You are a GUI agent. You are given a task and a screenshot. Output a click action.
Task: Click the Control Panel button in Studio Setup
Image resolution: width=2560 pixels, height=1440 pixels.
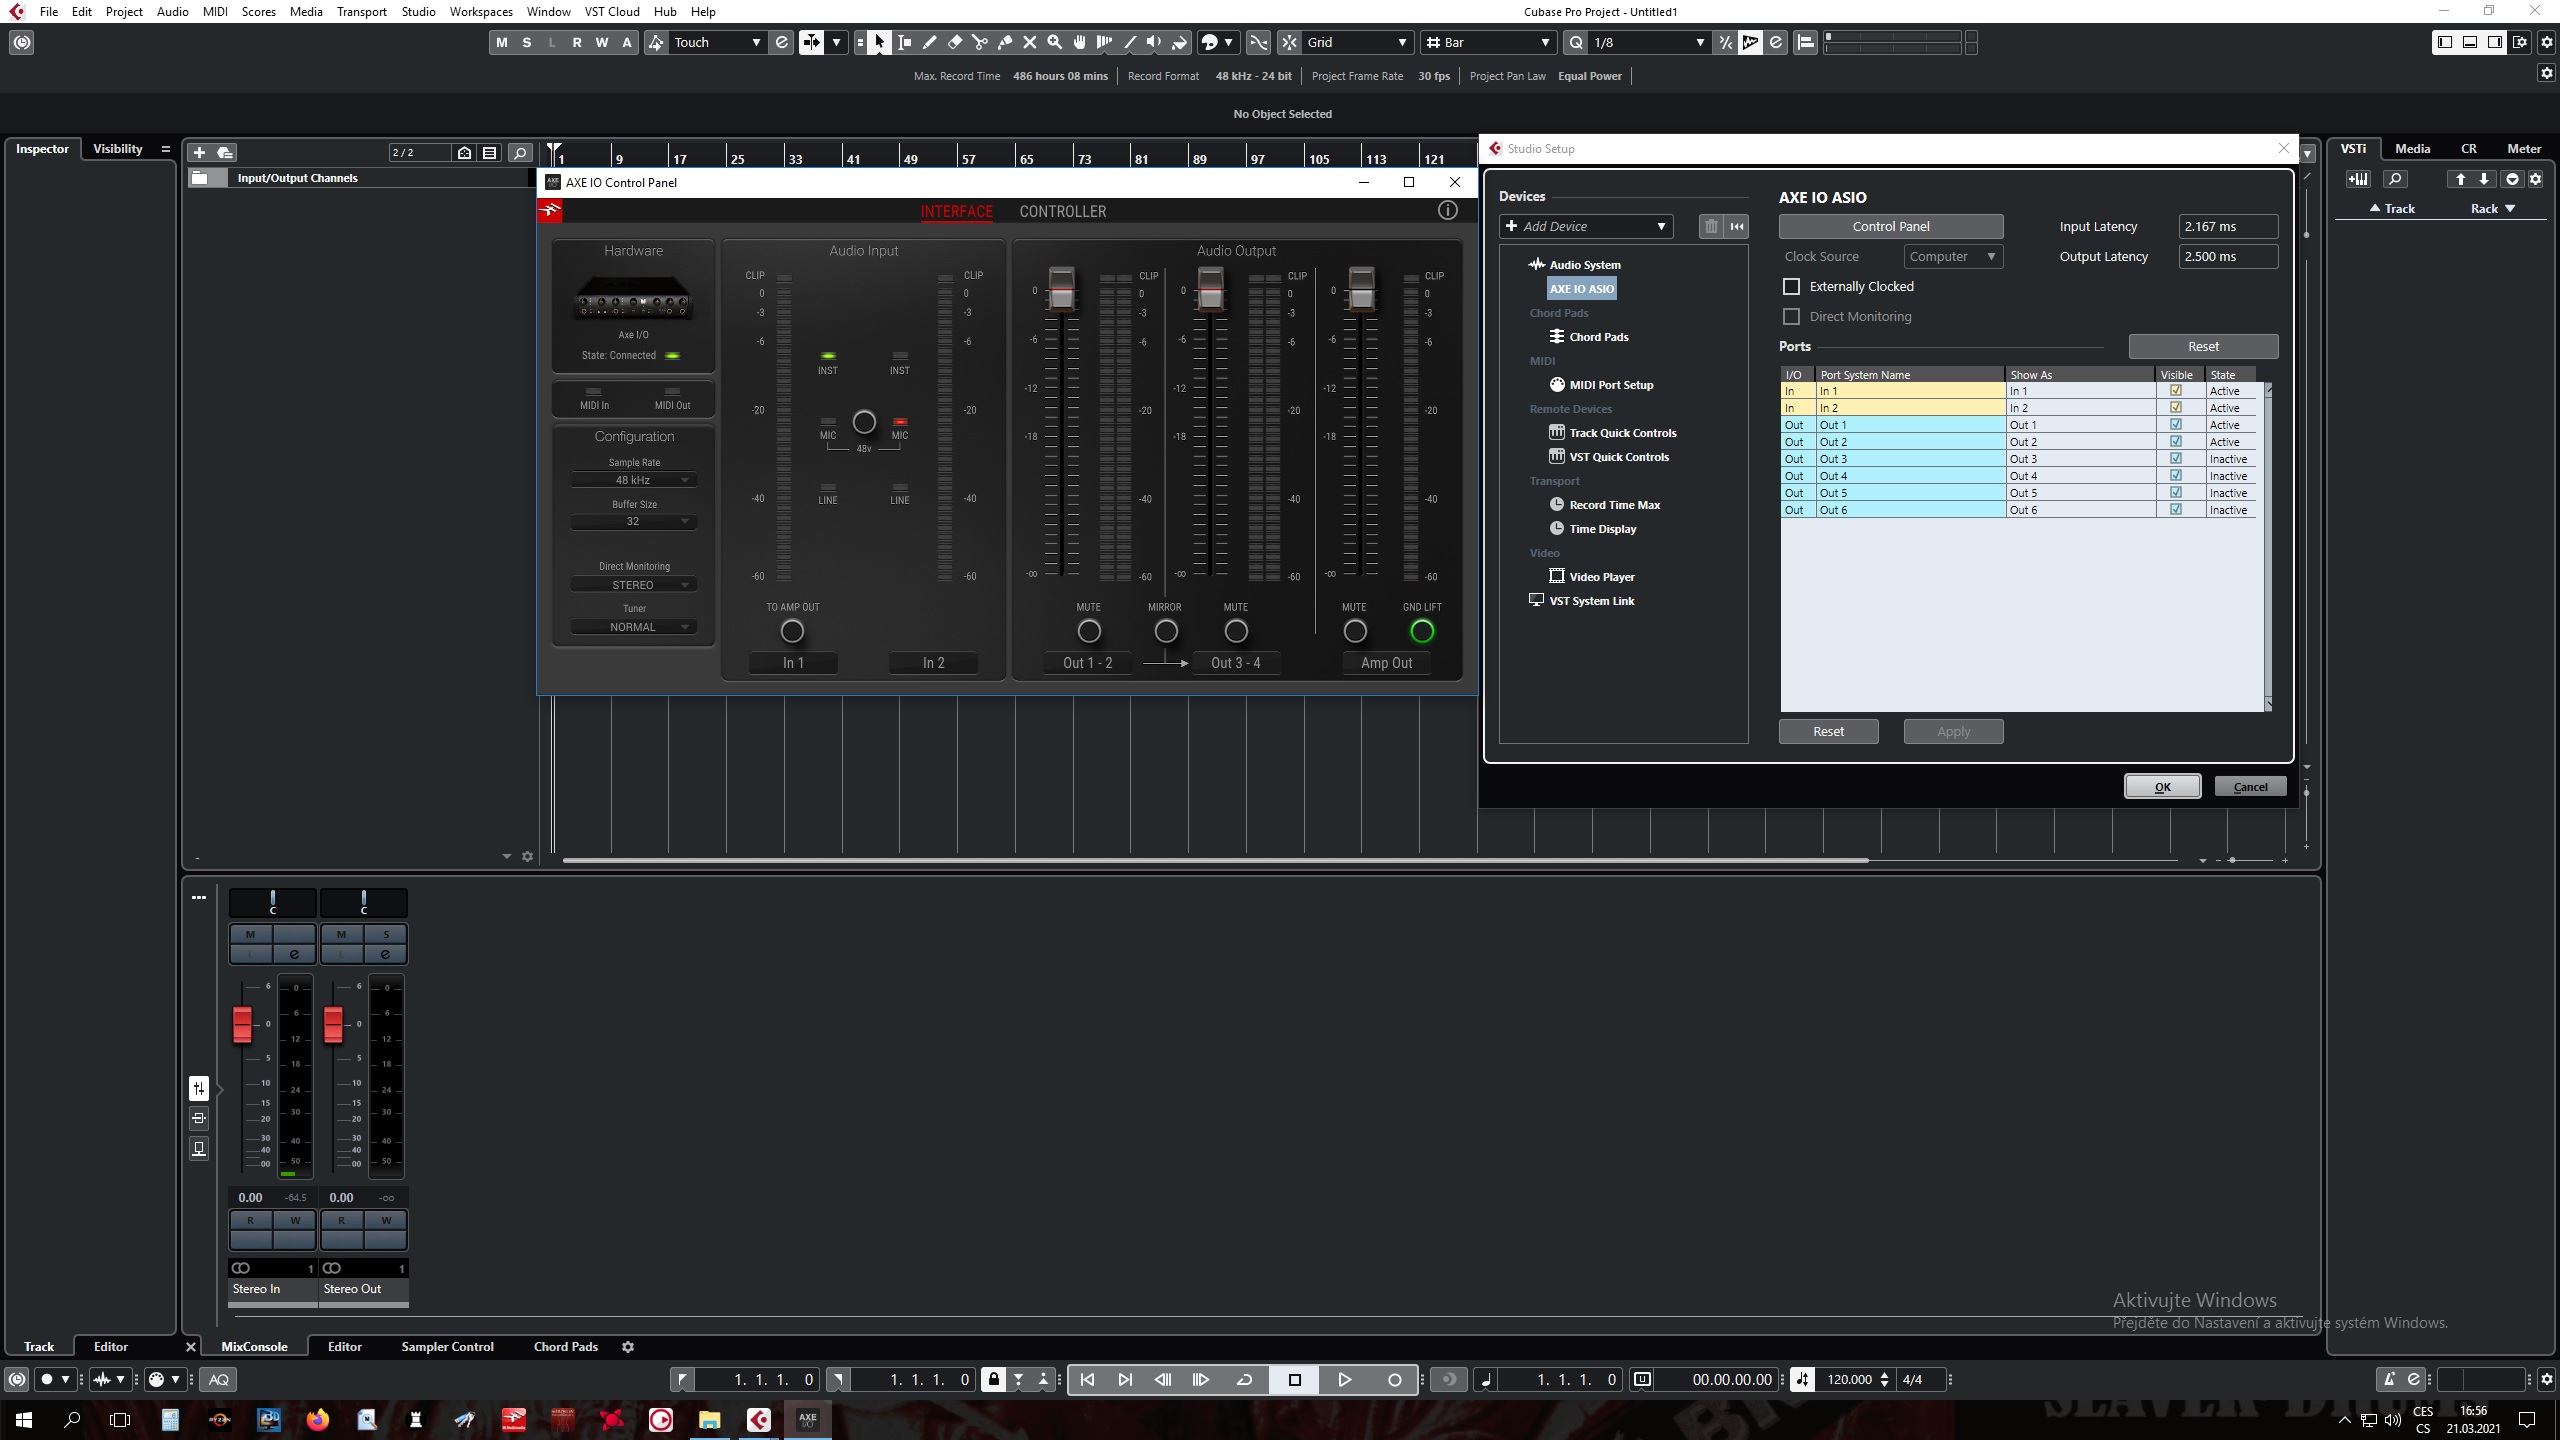coord(1891,227)
